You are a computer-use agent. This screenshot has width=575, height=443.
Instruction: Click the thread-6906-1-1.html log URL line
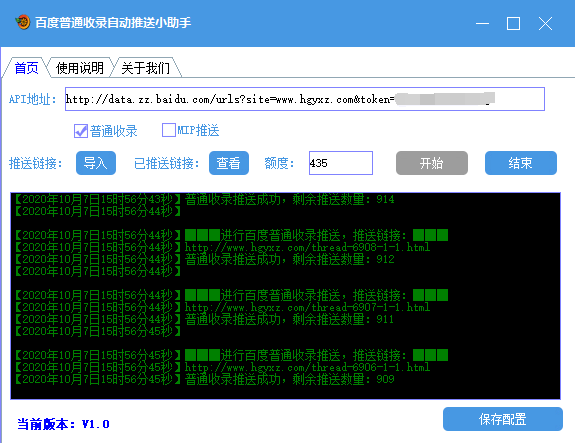(x=222, y=367)
